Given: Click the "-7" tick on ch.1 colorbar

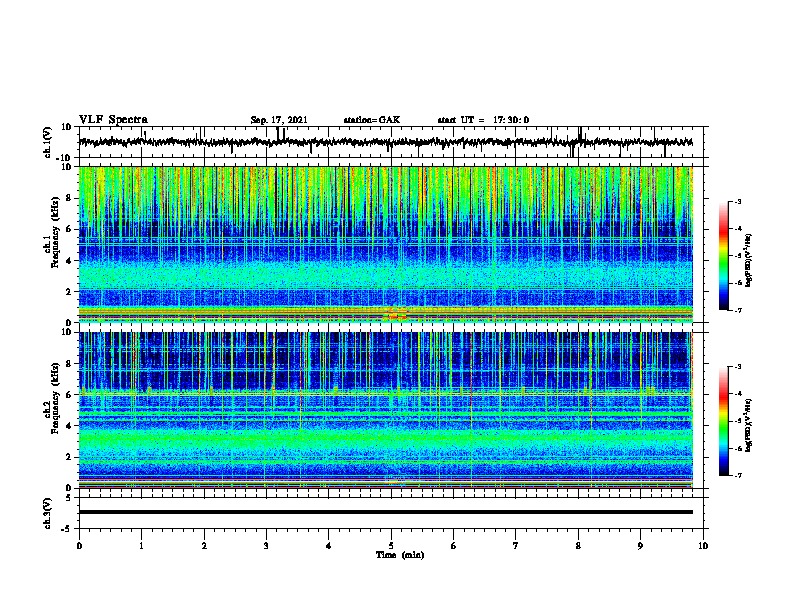Looking at the screenshot, I should 737,310.
